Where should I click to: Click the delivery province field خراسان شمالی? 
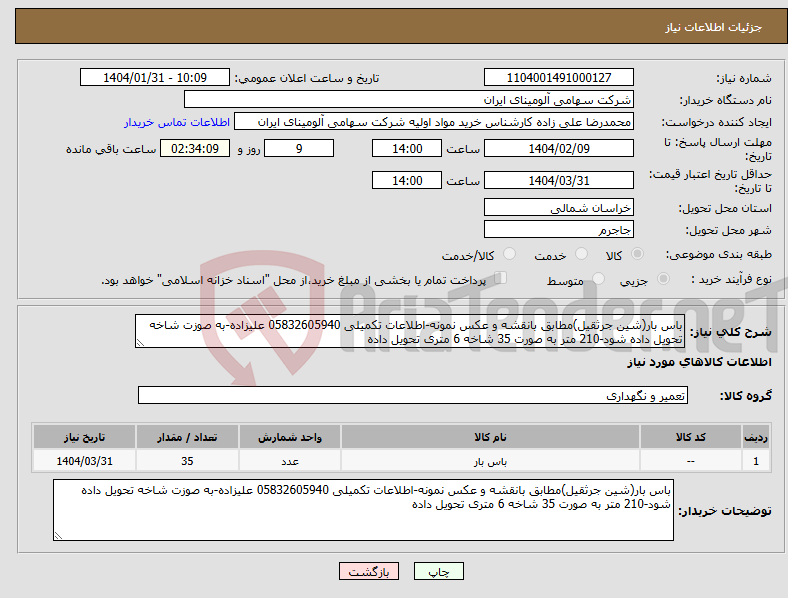559,208
